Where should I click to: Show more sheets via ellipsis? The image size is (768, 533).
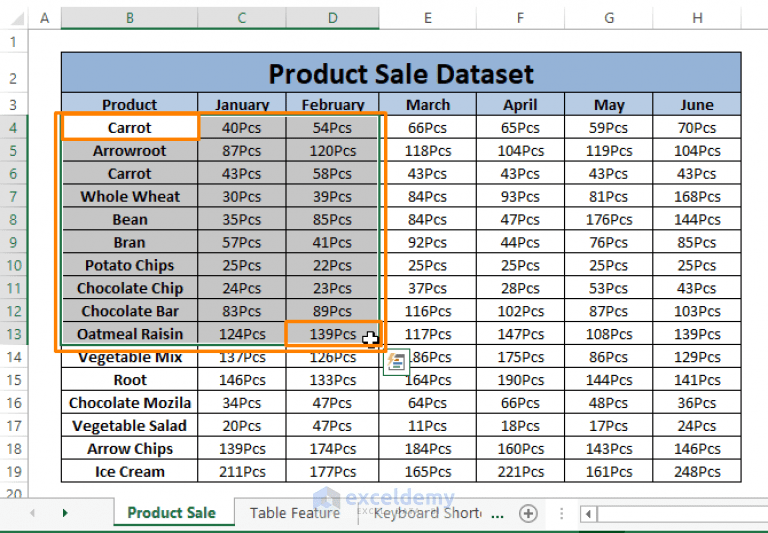click(497, 514)
